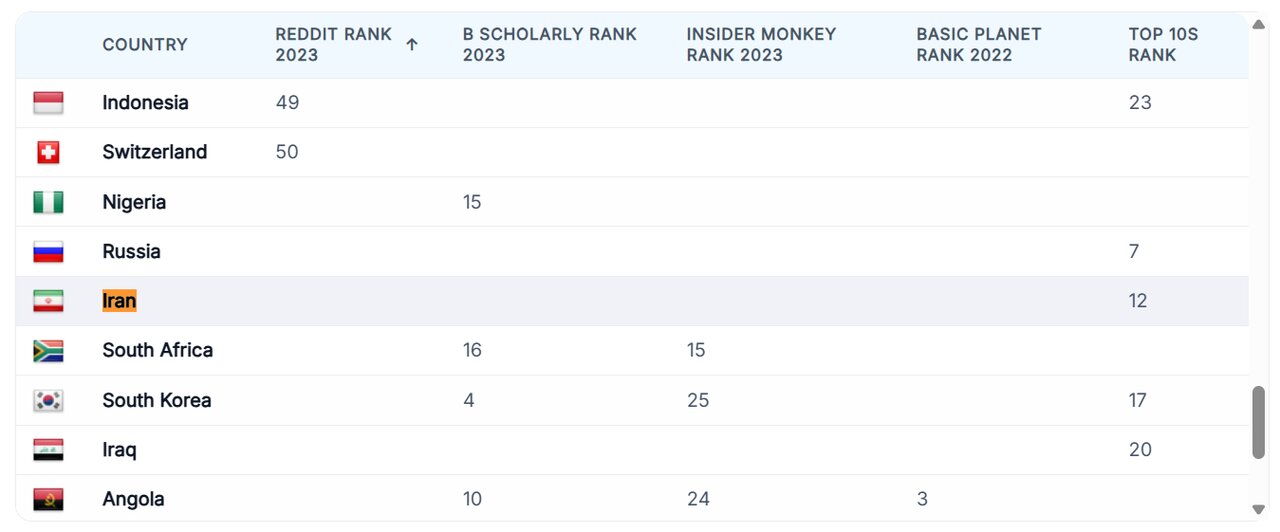The width and height of the screenshot is (1280, 532).
Task: Sort by B Scholarly Rank 2023 column
Action: point(549,44)
